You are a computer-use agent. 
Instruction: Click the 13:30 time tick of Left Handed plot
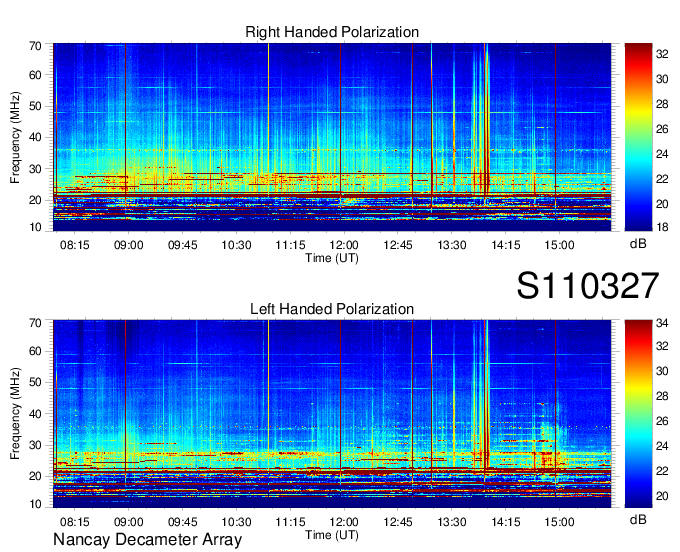[451, 522]
